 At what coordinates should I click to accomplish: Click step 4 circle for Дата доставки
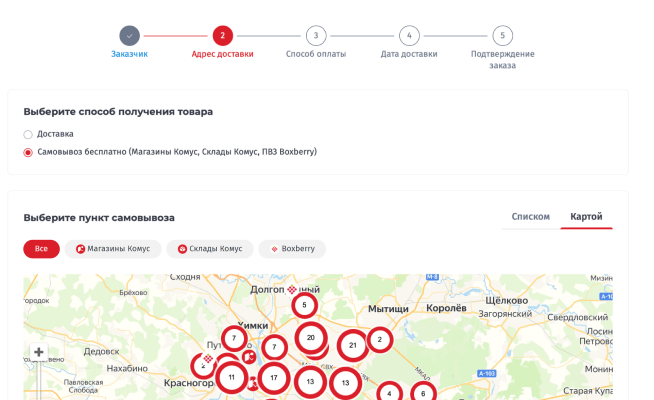point(409,36)
